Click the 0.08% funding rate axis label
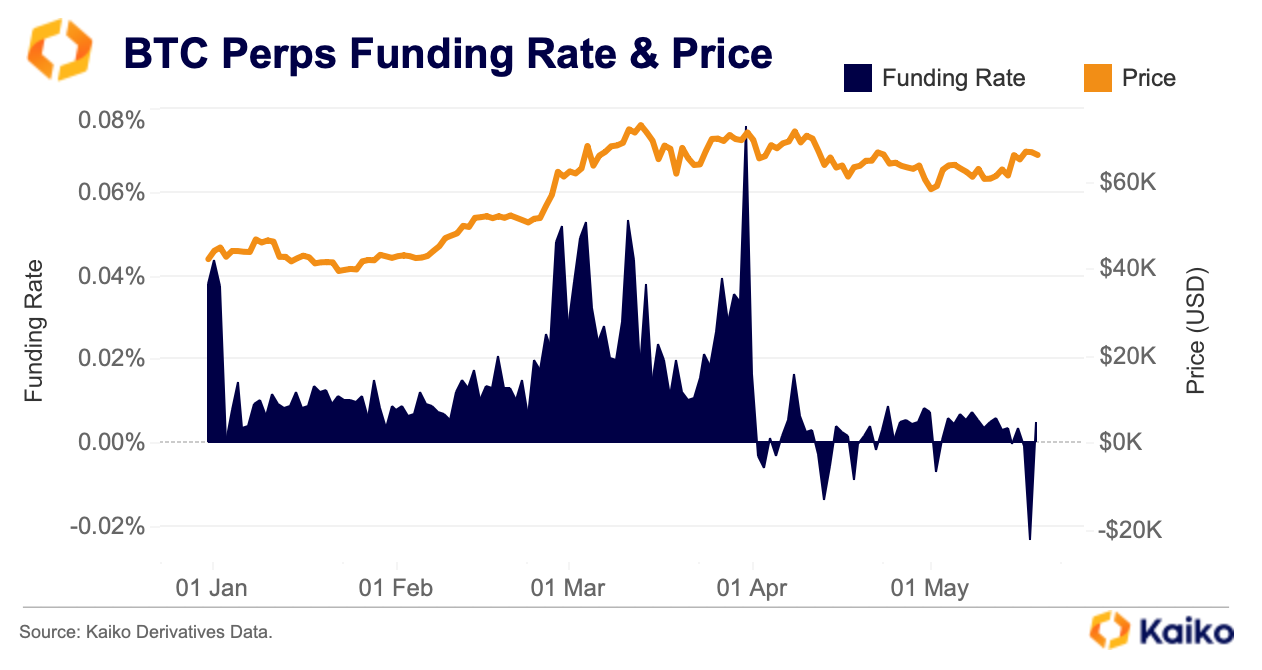 [x=111, y=121]
